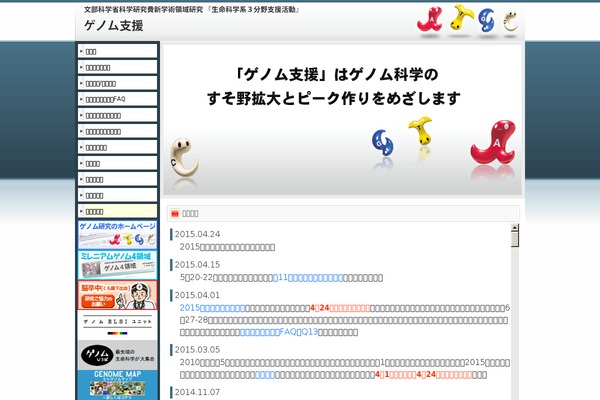Screen dimensions: 600x400
Task: Click the blue G mascot in the header
Action: [487, 20]
